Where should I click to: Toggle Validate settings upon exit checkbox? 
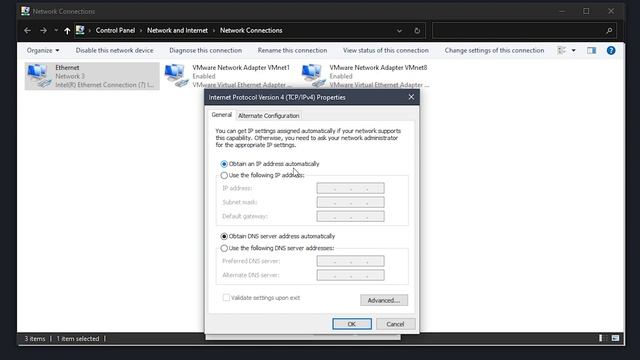(226, 298)
